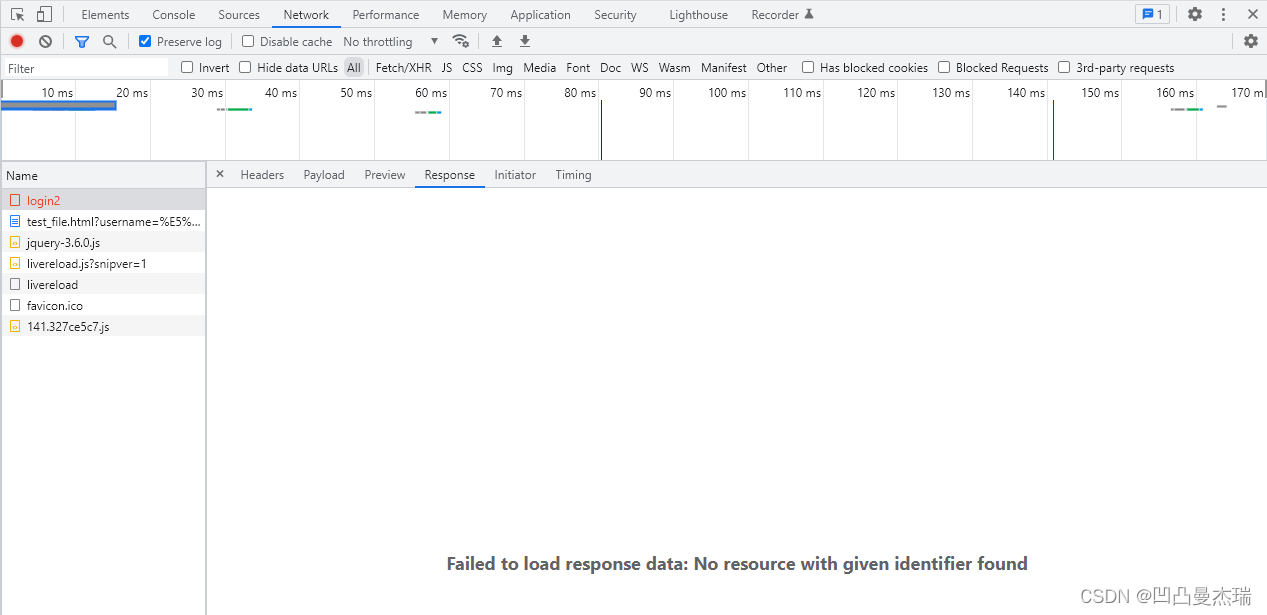
Task: Open network panel settings gear
Action: click(1251, 42)
